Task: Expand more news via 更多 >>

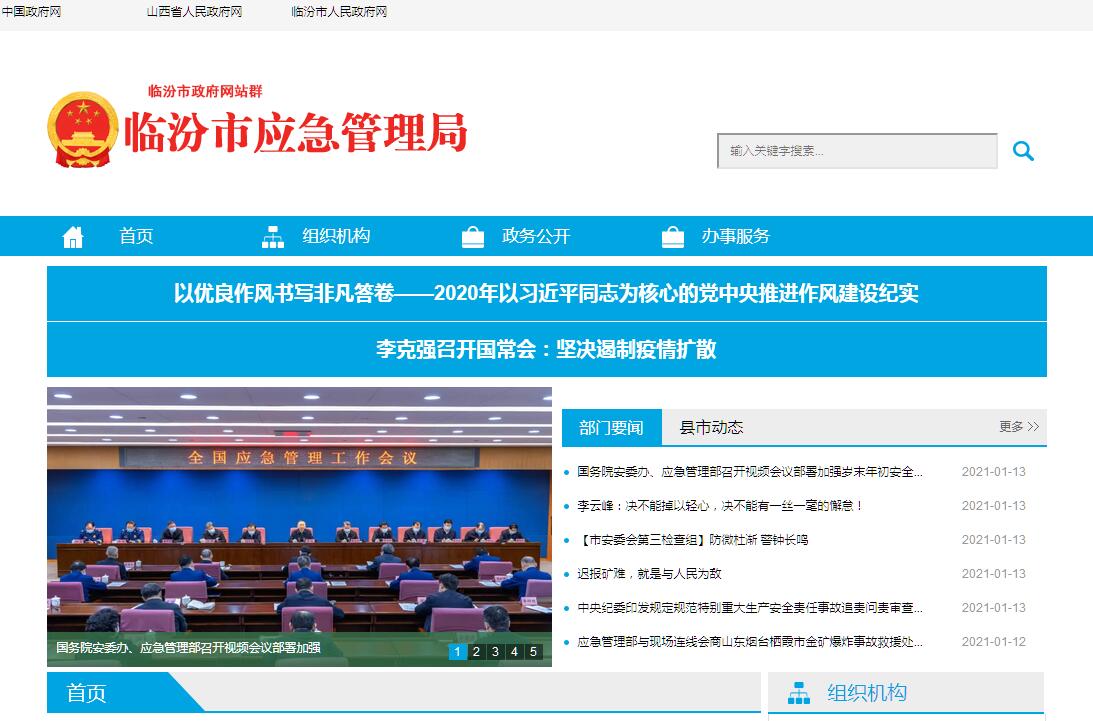Action: [1018, 427]
